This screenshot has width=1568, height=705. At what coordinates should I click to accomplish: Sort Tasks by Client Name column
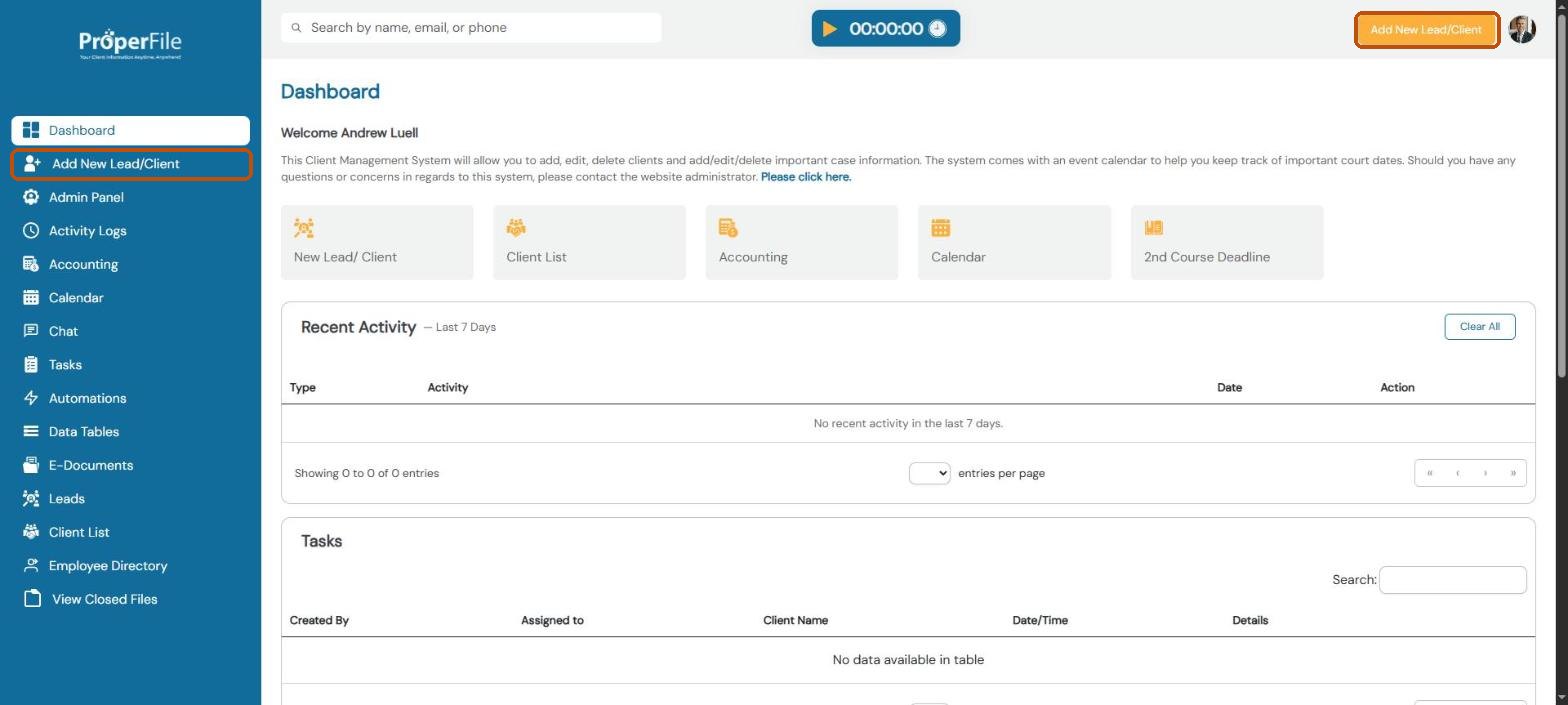[x=795, y=620]
